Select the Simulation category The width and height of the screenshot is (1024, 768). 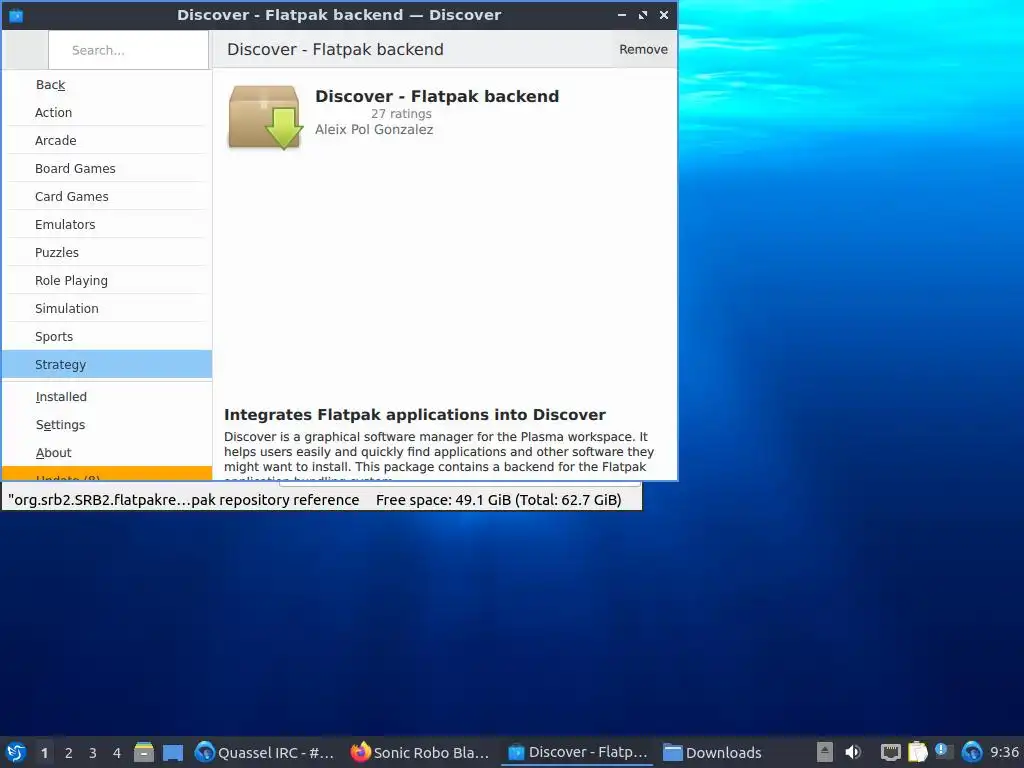108,309
